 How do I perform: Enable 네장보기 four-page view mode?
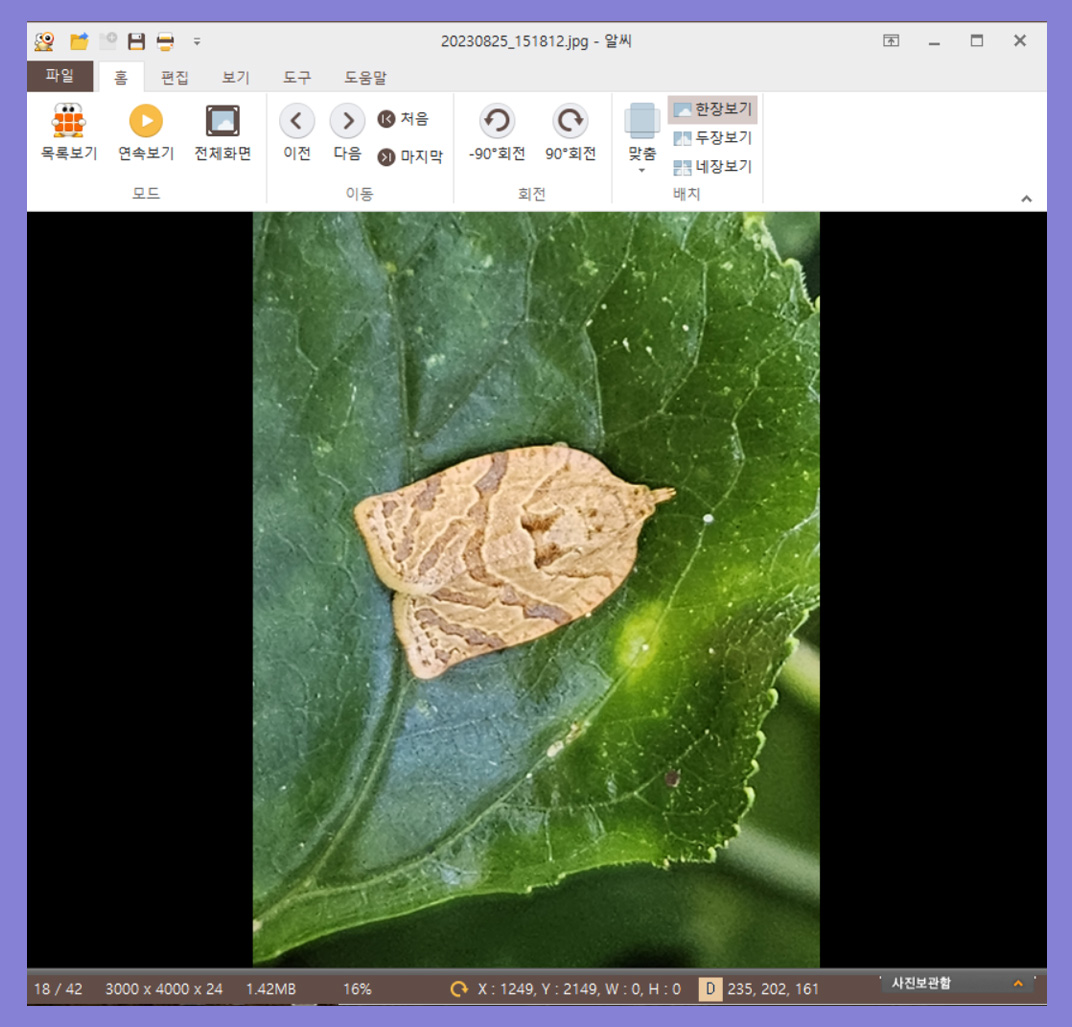[x=715, y=167]
